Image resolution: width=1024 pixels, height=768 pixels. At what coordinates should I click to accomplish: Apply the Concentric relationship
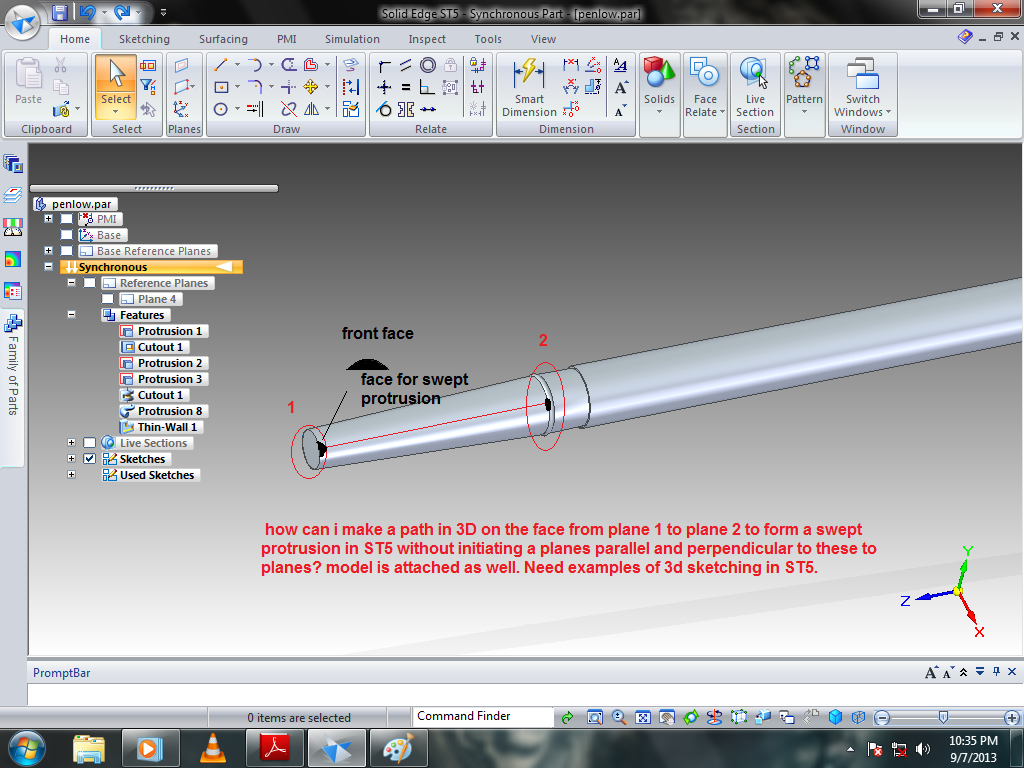pyautogui.click(x=428, y=65)
